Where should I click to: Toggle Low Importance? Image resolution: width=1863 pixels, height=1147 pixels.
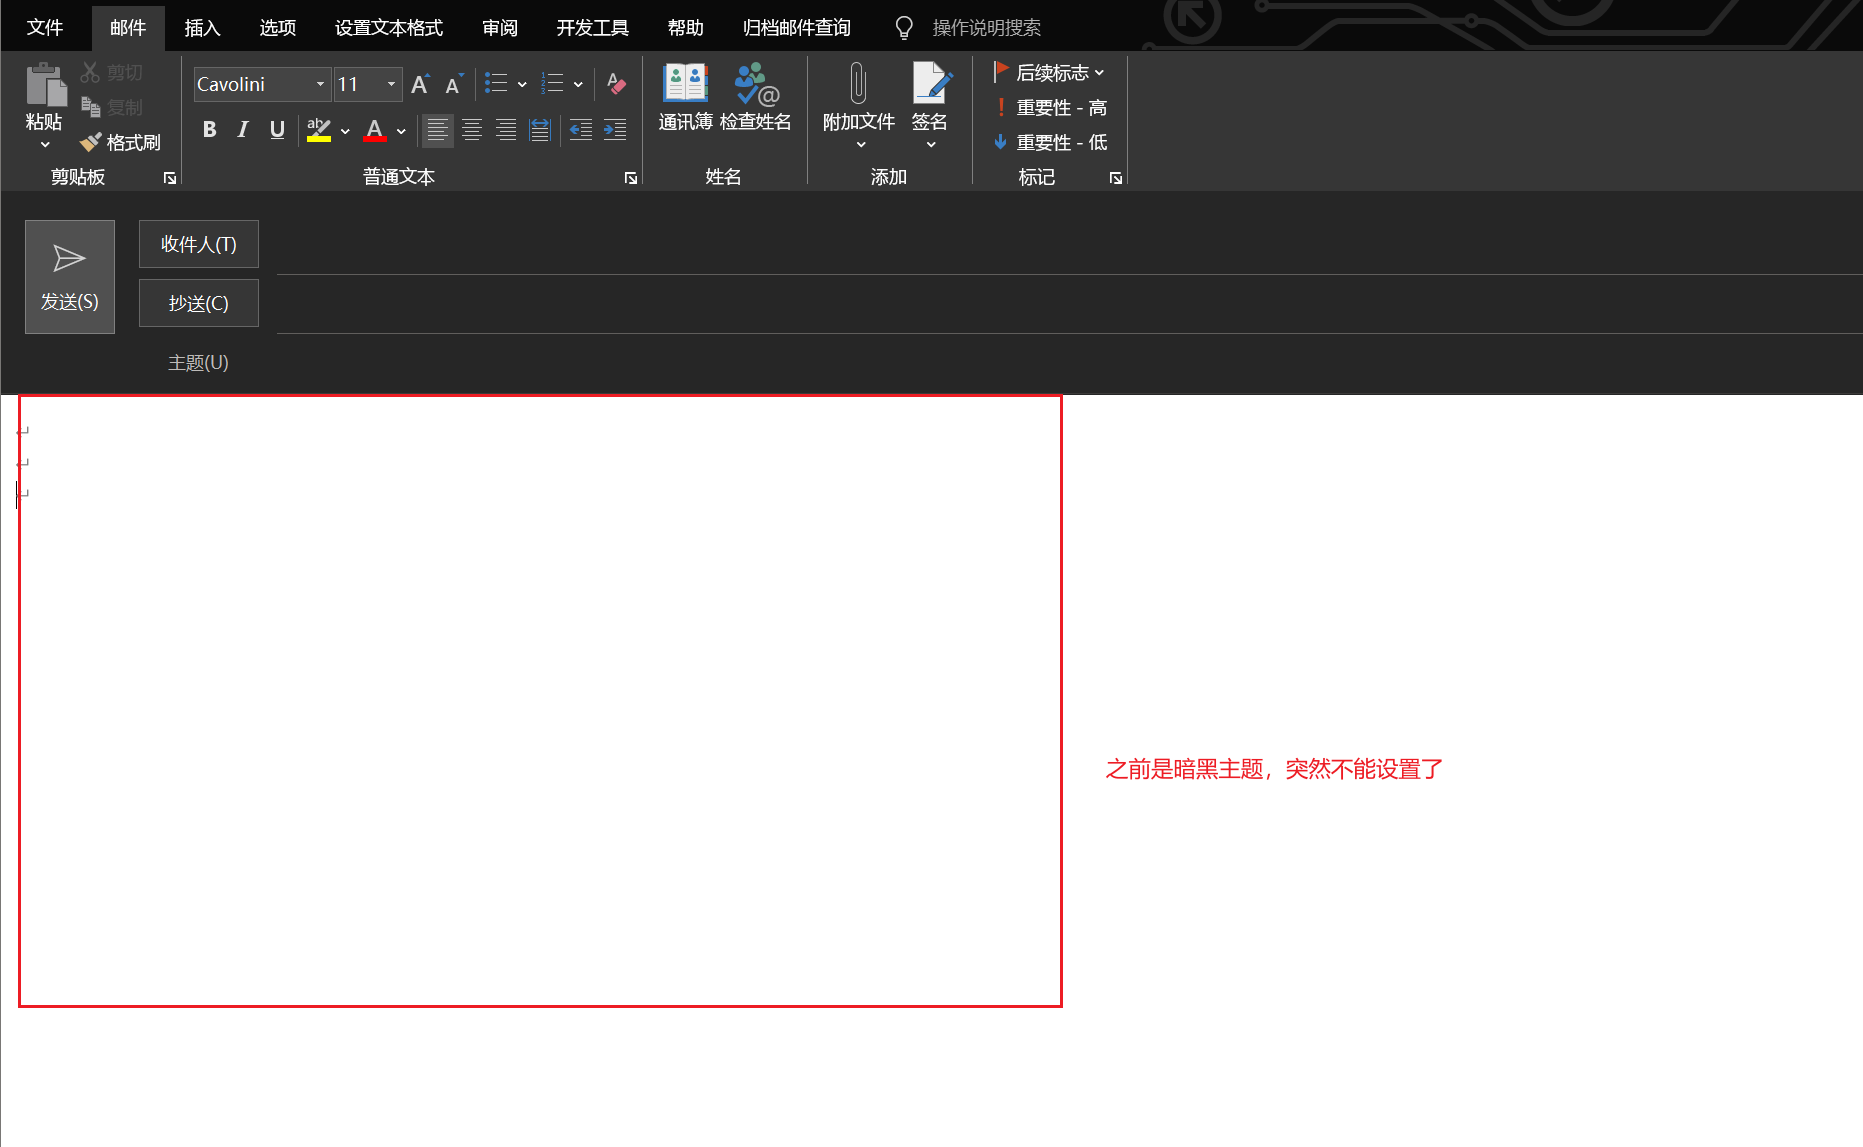(x=1050, y=142)
